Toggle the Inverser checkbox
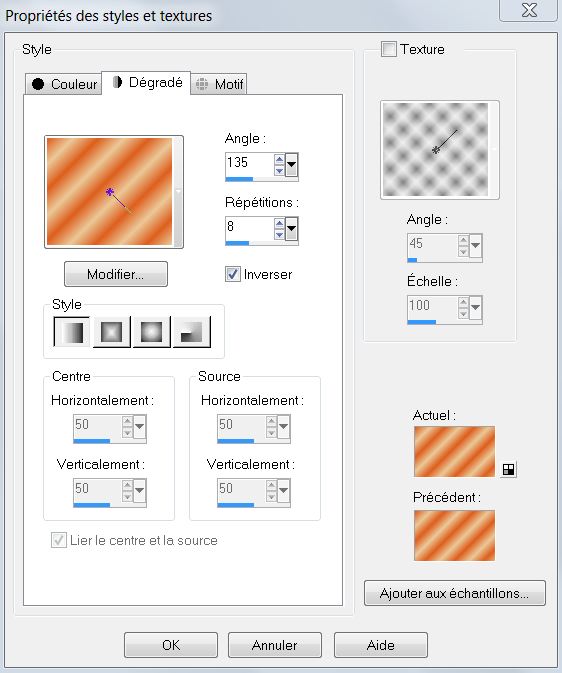 (x=233, y=274)
